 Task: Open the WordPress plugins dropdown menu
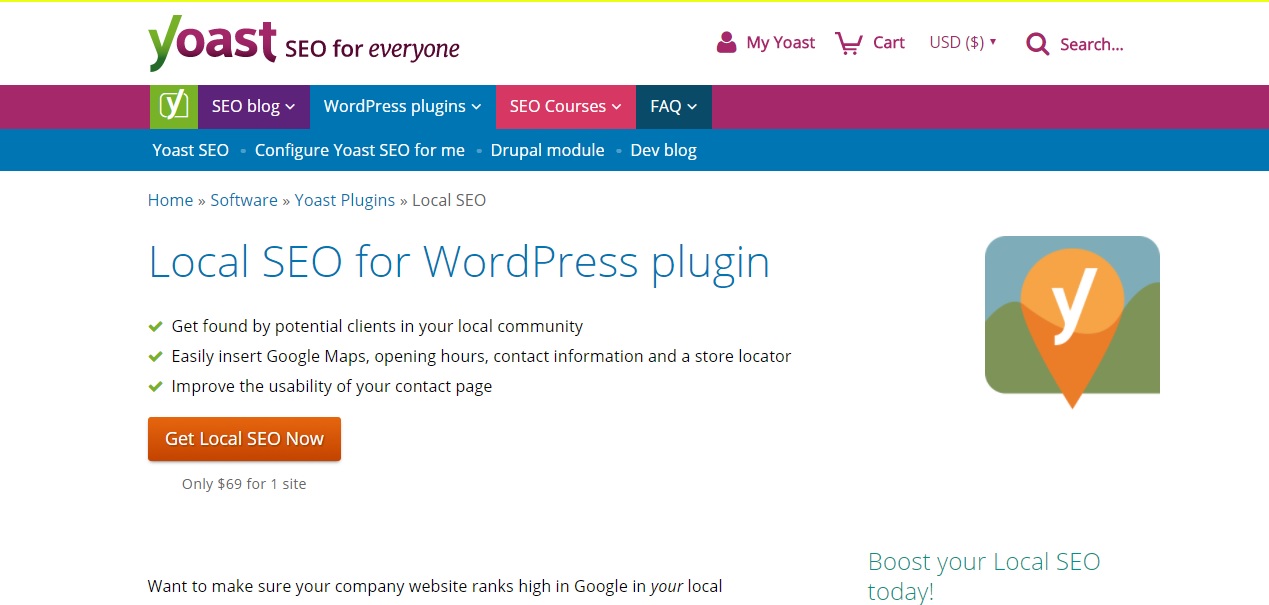coord(402,106)
